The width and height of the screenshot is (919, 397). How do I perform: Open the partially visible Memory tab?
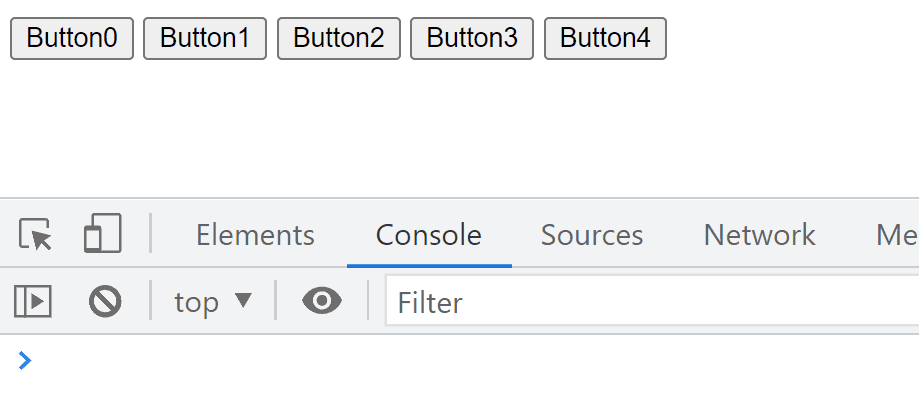click(x=897, y=235)
